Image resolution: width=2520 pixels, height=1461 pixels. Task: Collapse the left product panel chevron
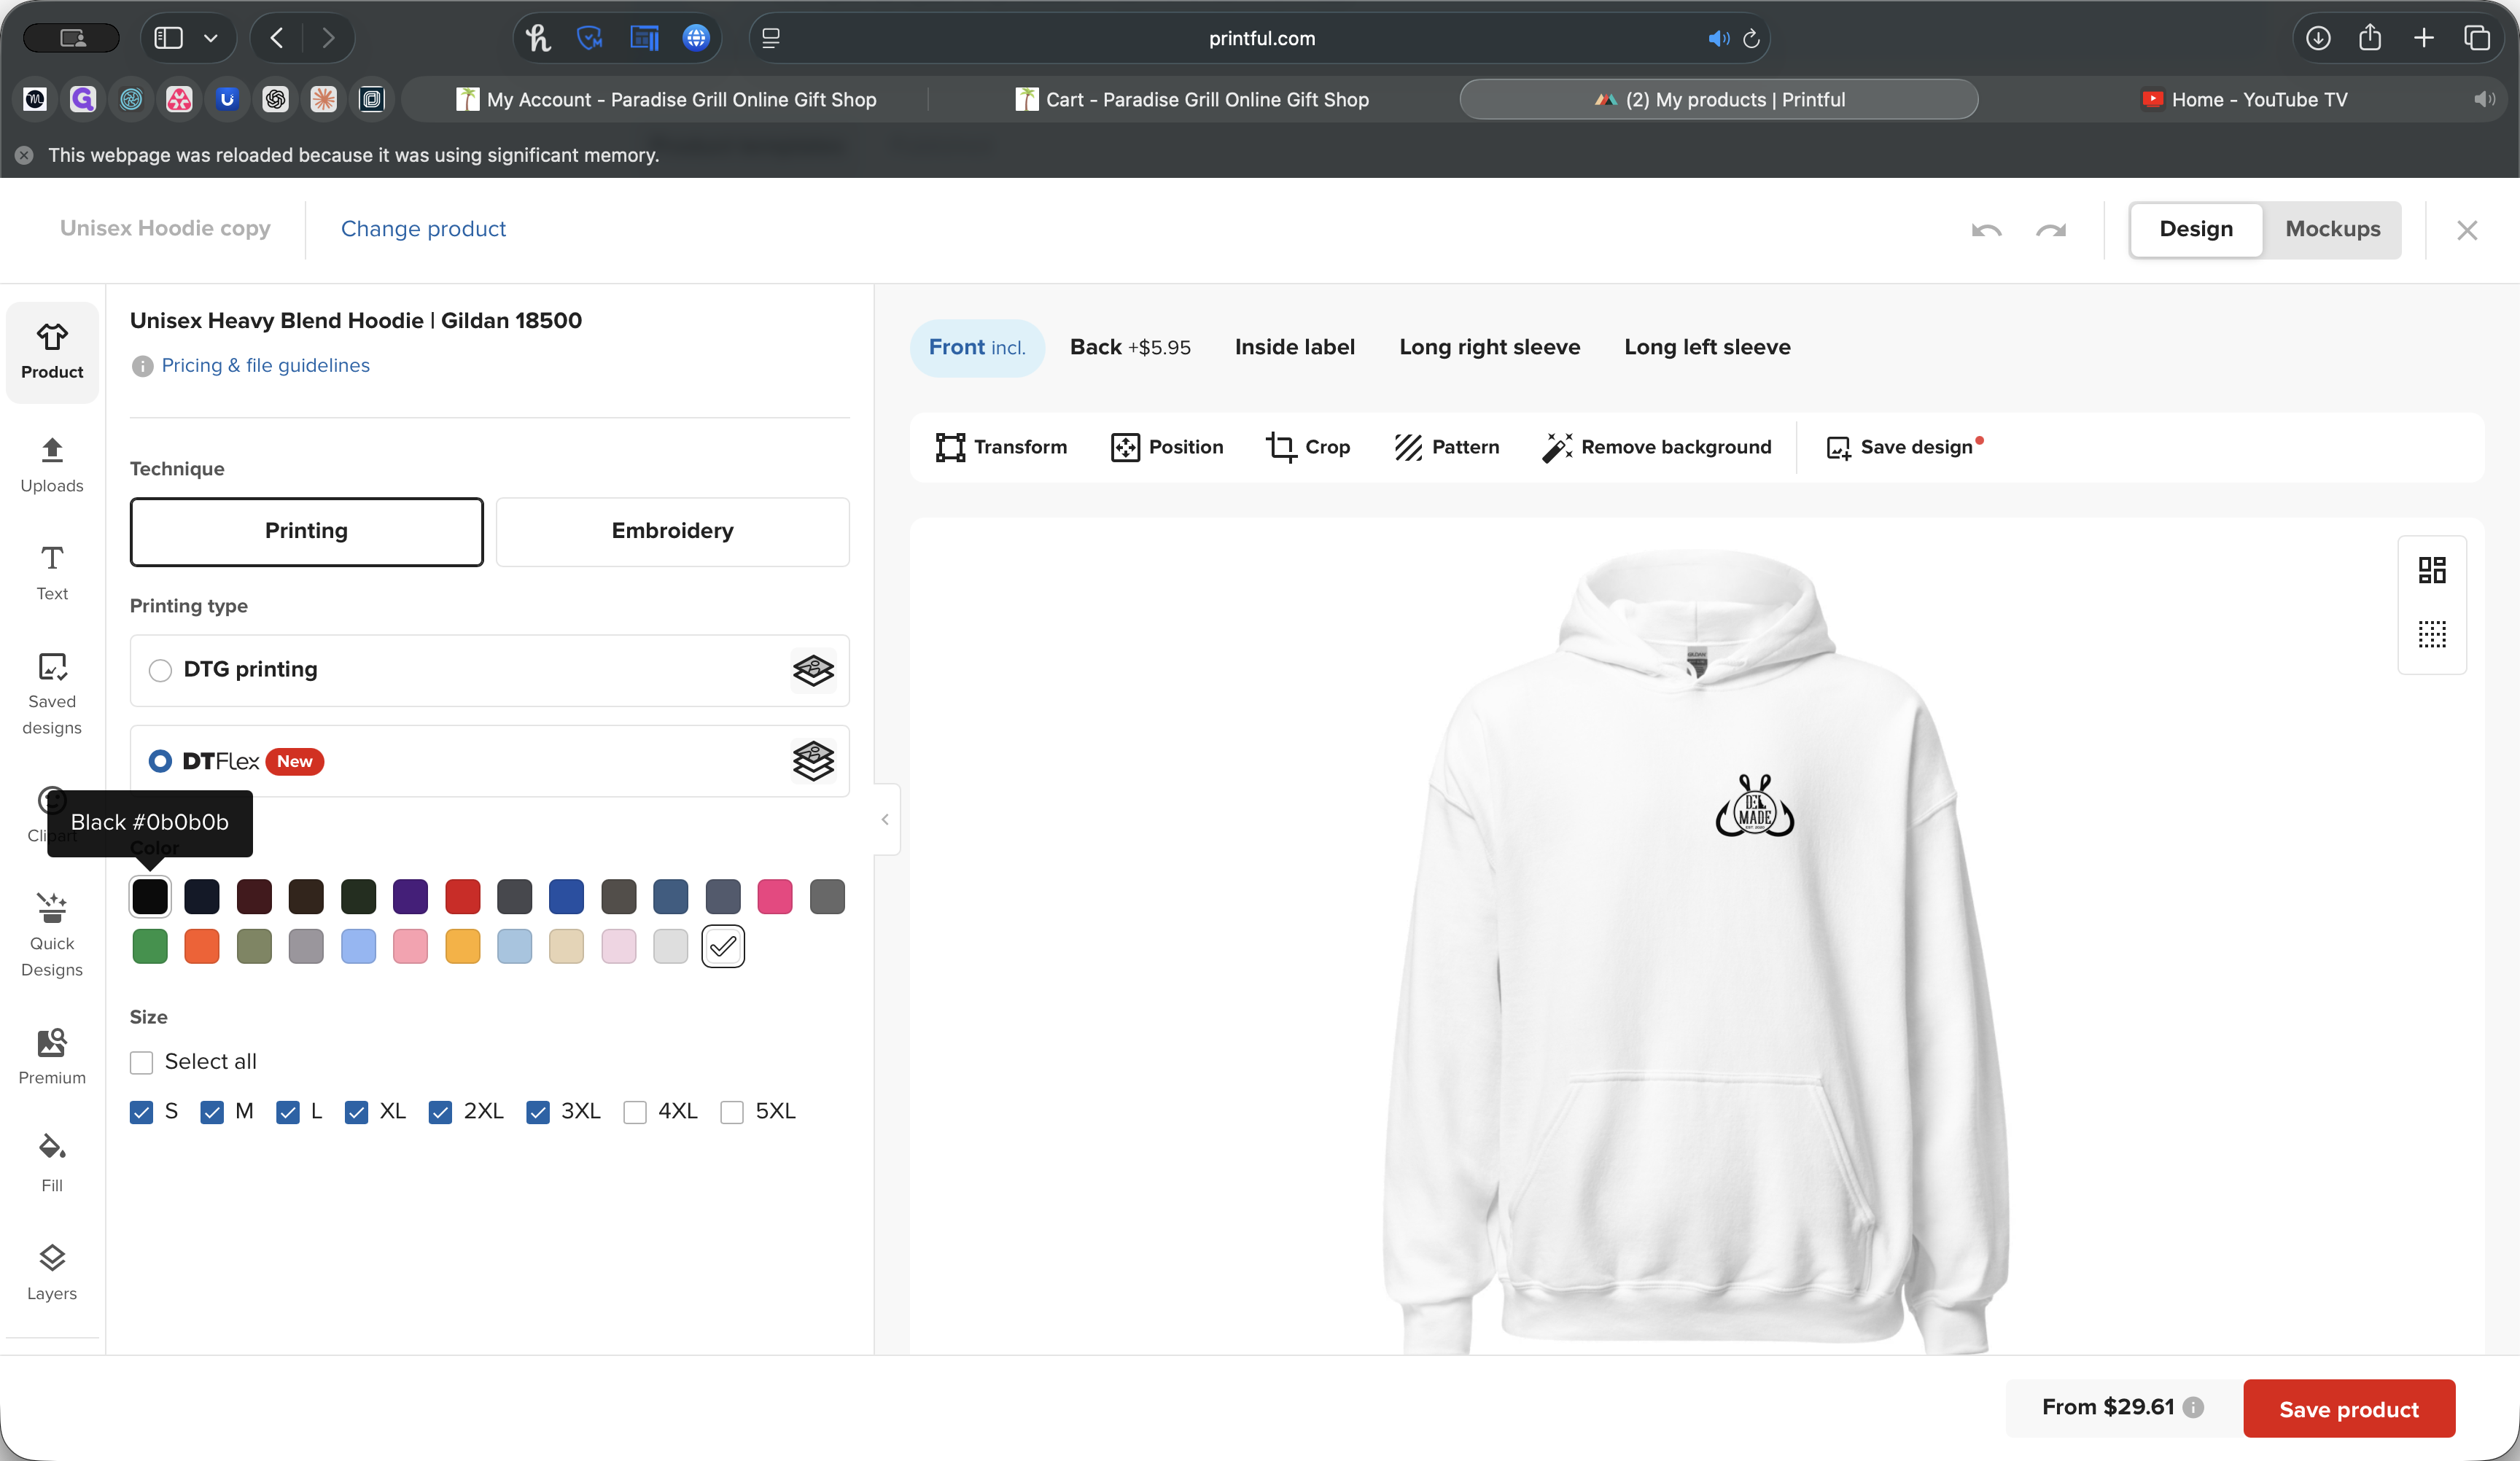tap(885, 820)
